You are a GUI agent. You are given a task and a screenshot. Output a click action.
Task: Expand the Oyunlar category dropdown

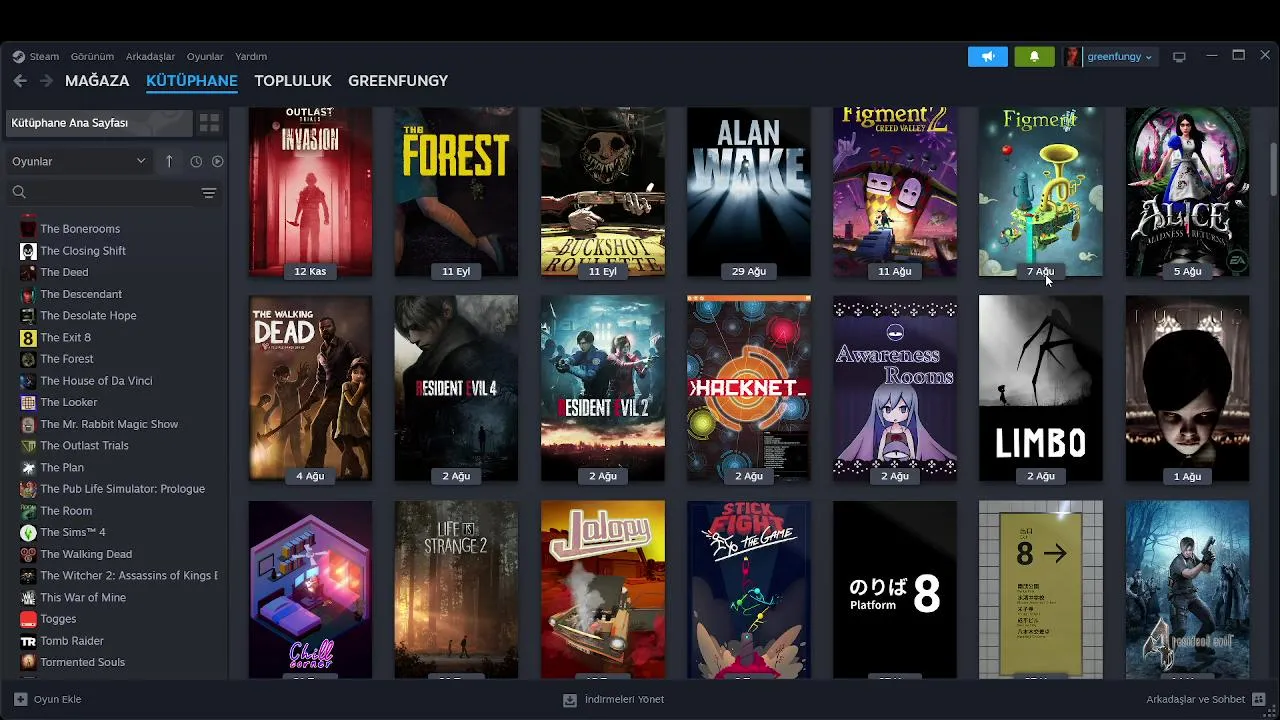(x=79, y=161)
